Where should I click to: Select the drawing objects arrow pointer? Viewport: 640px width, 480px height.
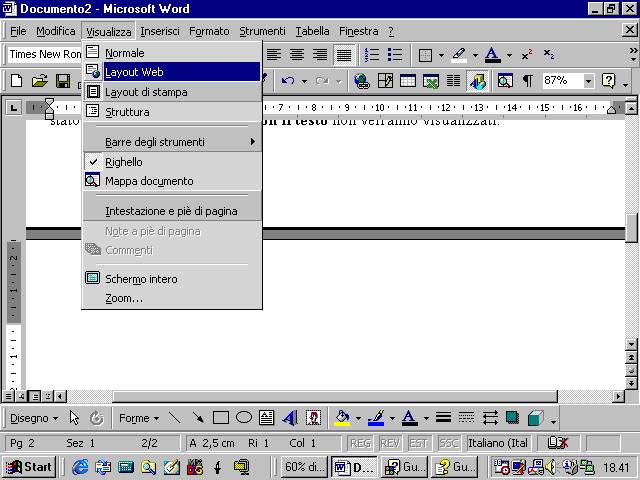[x=74, y=418]
